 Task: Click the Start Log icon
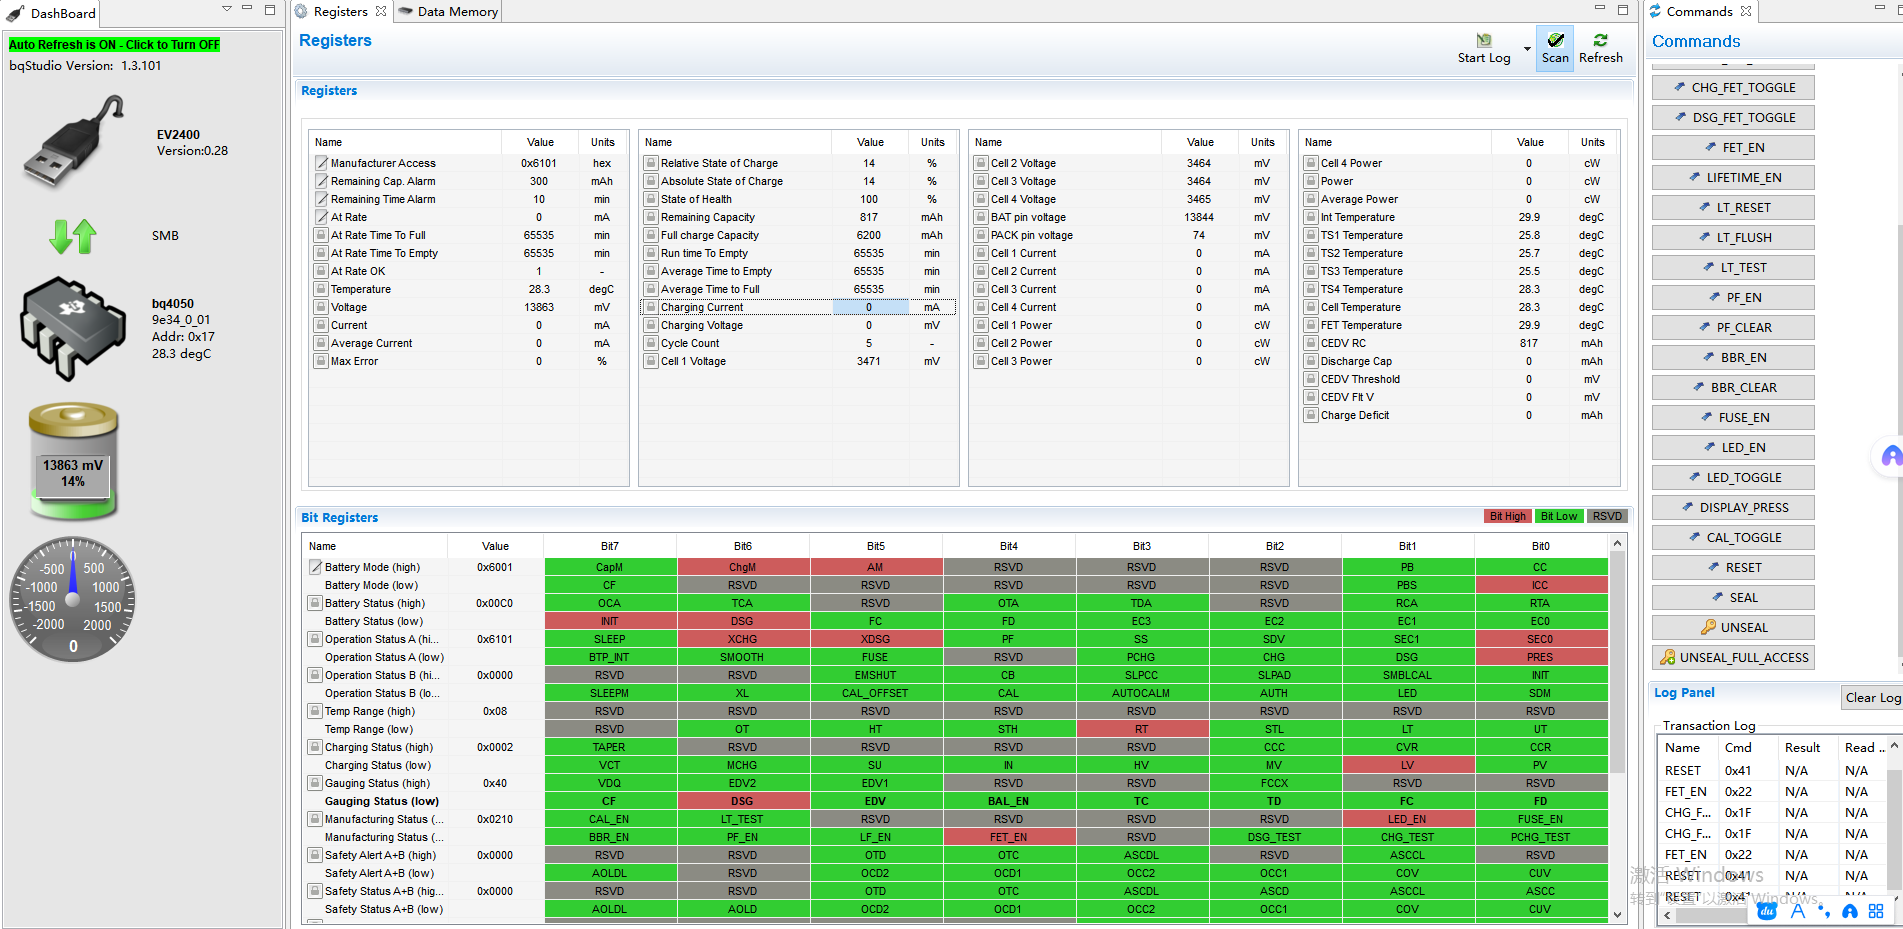tap(1484, 41)
